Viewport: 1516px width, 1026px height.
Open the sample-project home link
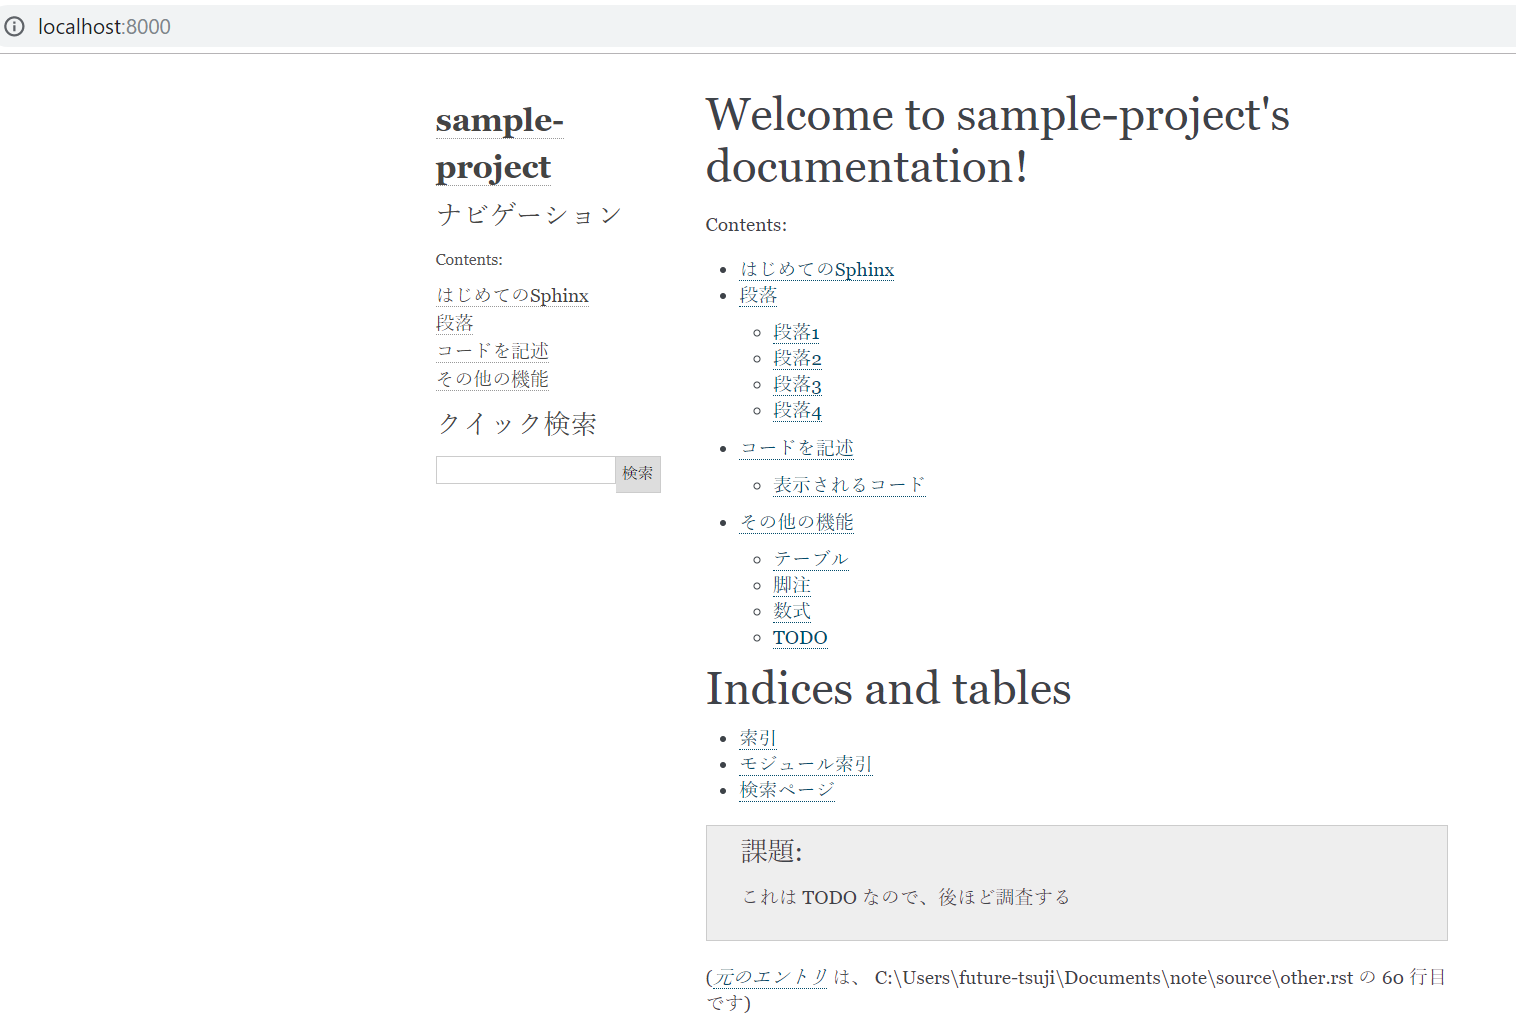pyautogui.click(x=498, y=143)
